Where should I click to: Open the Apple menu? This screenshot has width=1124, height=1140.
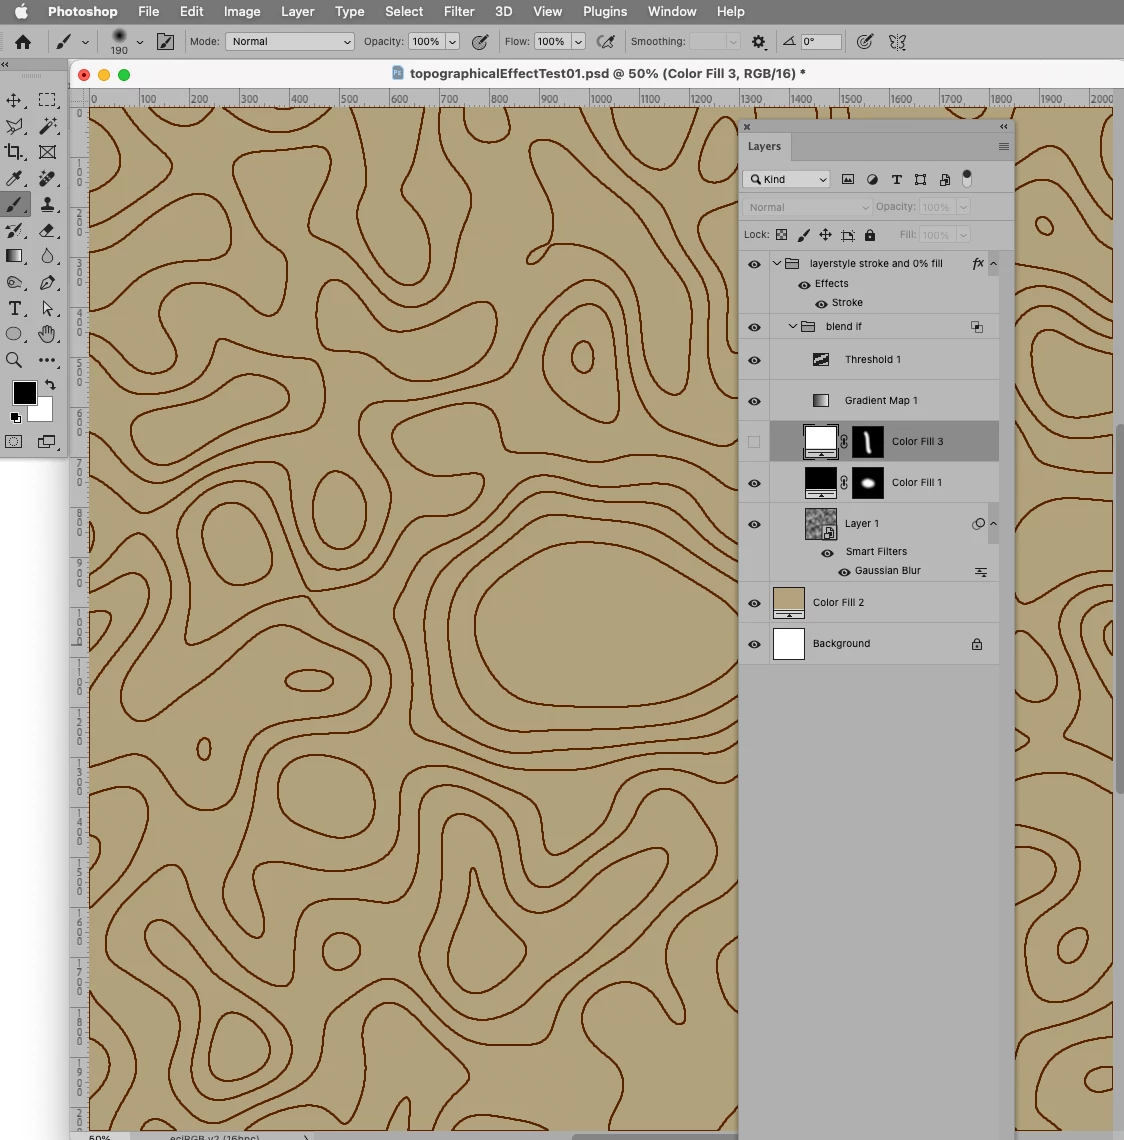tap(21, 12)
